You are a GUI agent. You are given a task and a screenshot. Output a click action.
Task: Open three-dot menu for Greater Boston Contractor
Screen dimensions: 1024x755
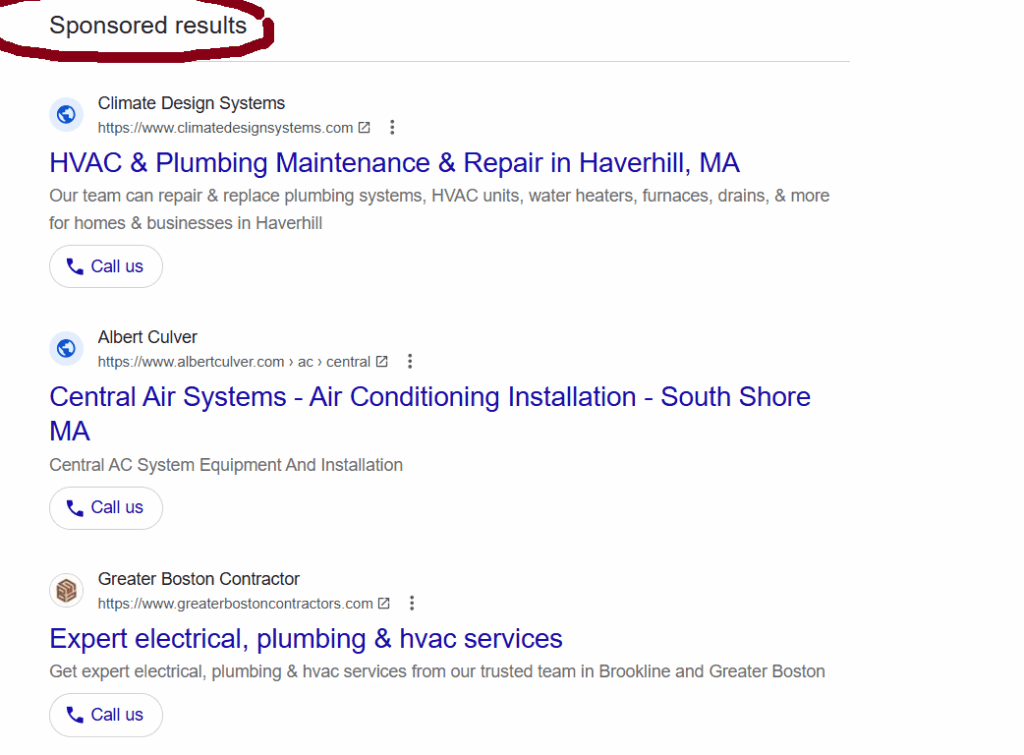411,603
